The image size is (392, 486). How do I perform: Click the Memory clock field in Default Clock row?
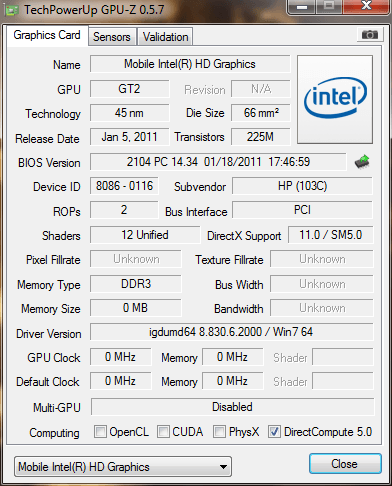(x=232, y=381)
